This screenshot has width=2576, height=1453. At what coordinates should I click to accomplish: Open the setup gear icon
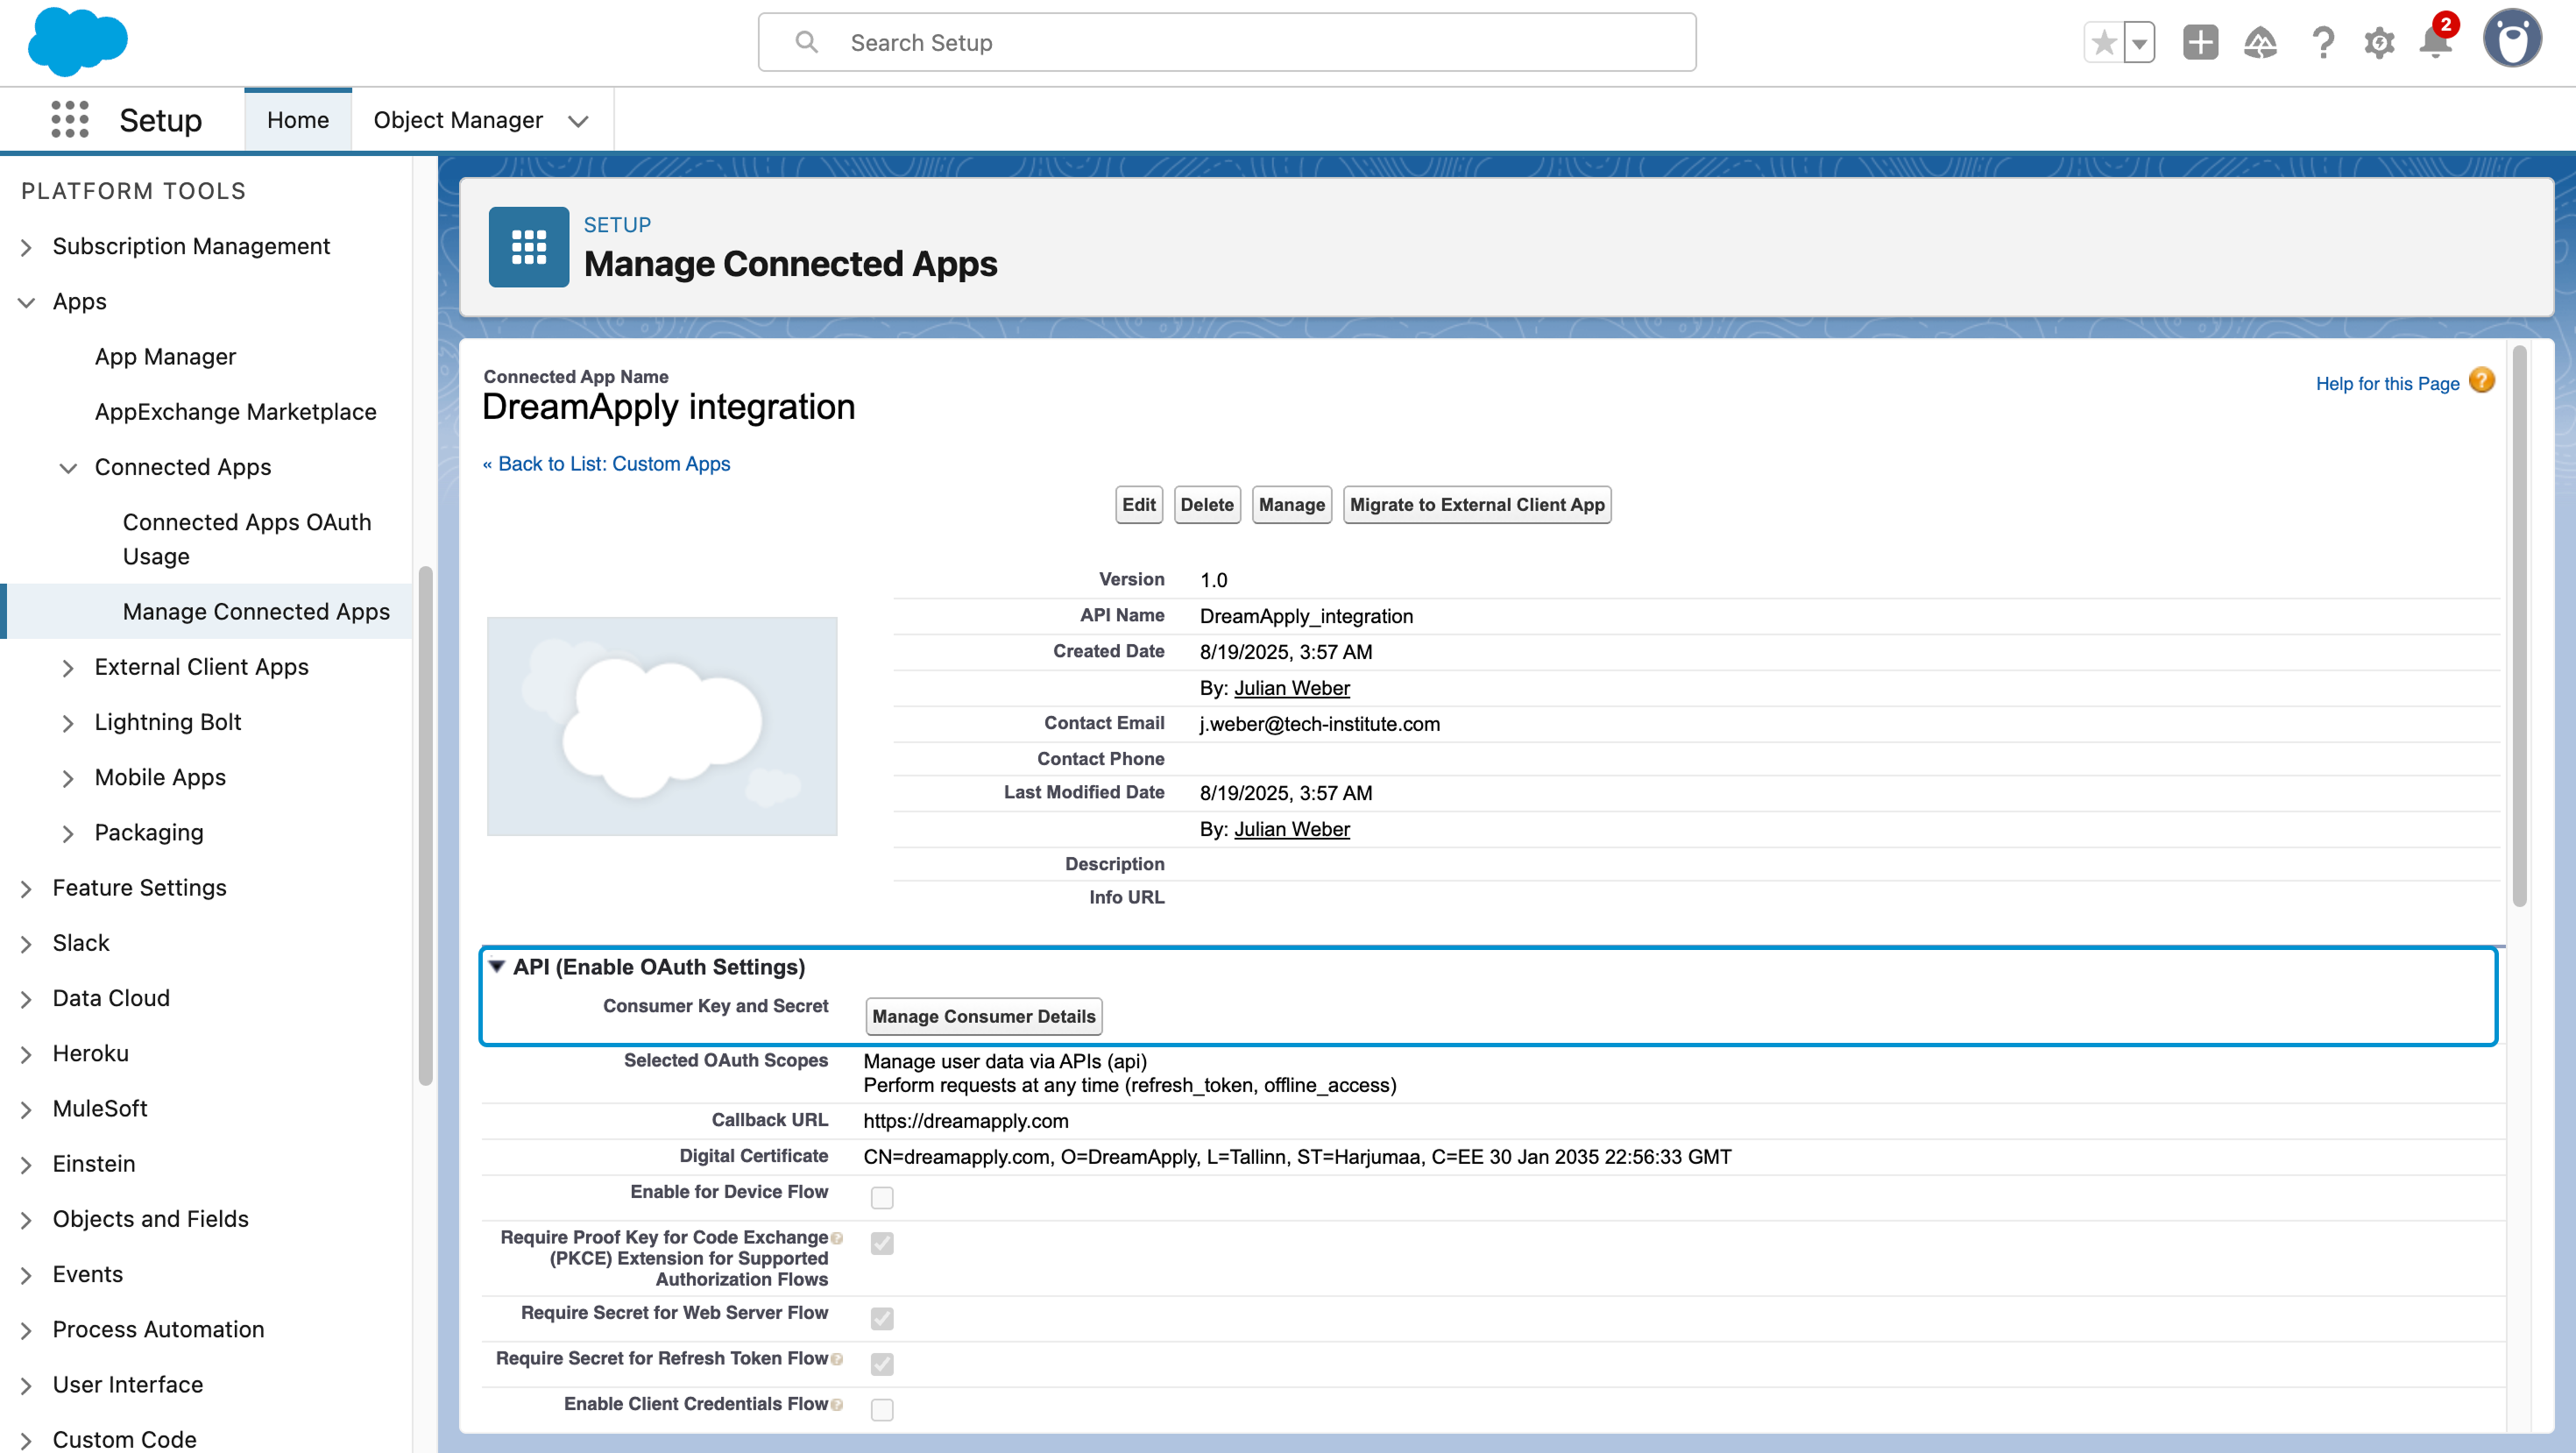point(2379,42)
